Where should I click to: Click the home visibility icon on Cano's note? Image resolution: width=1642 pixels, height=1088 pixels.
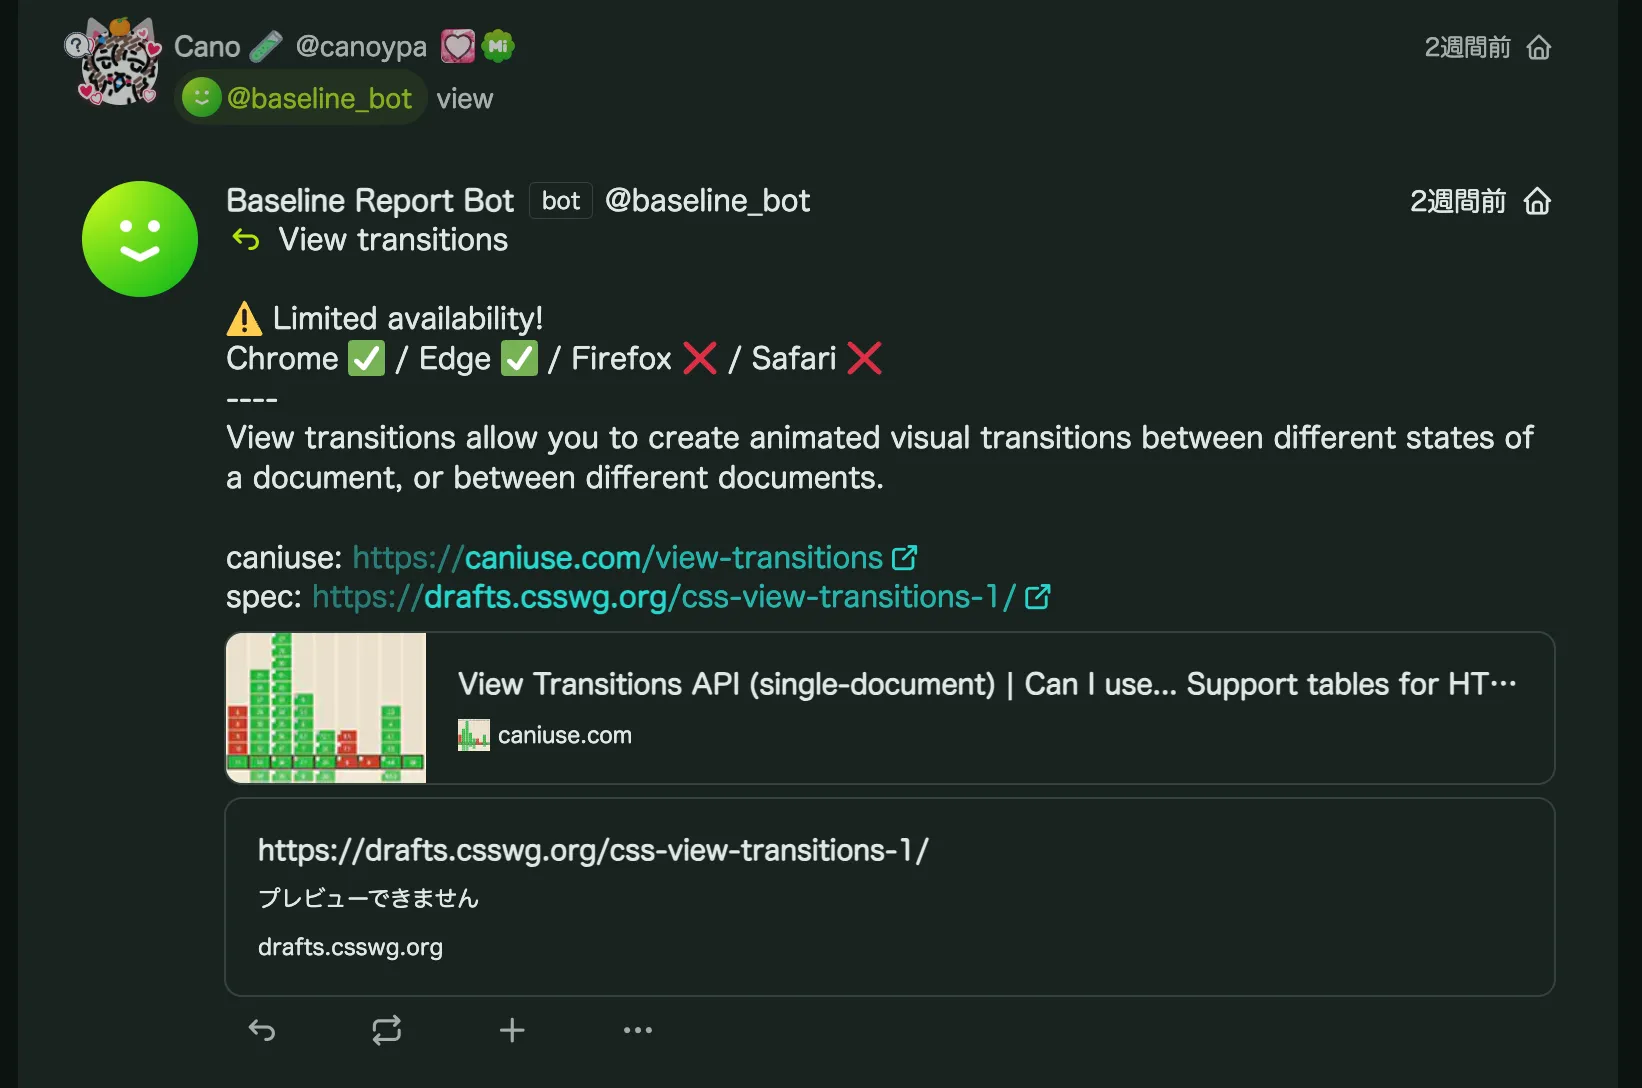coord(1539,48)
